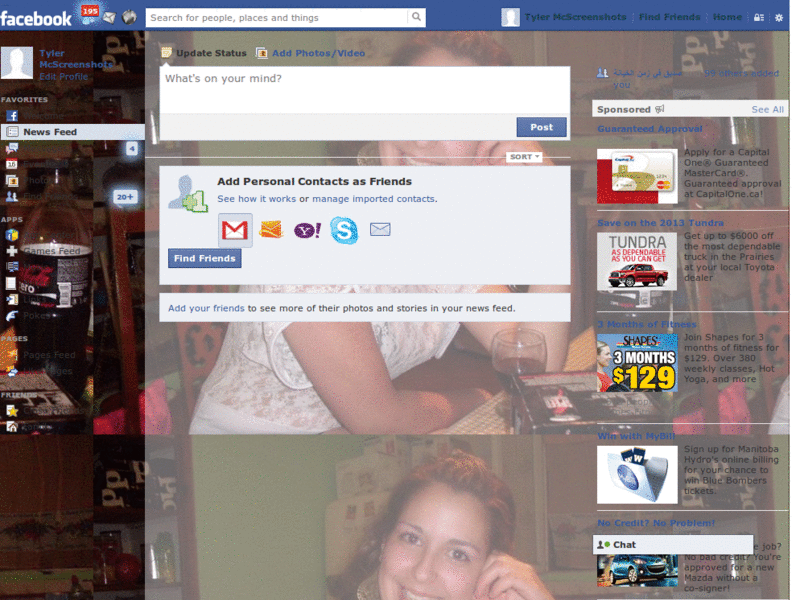Open Find Friends icon in sidebar favorites
Viewport: 800px width, 600px height.
click(12, 196)
